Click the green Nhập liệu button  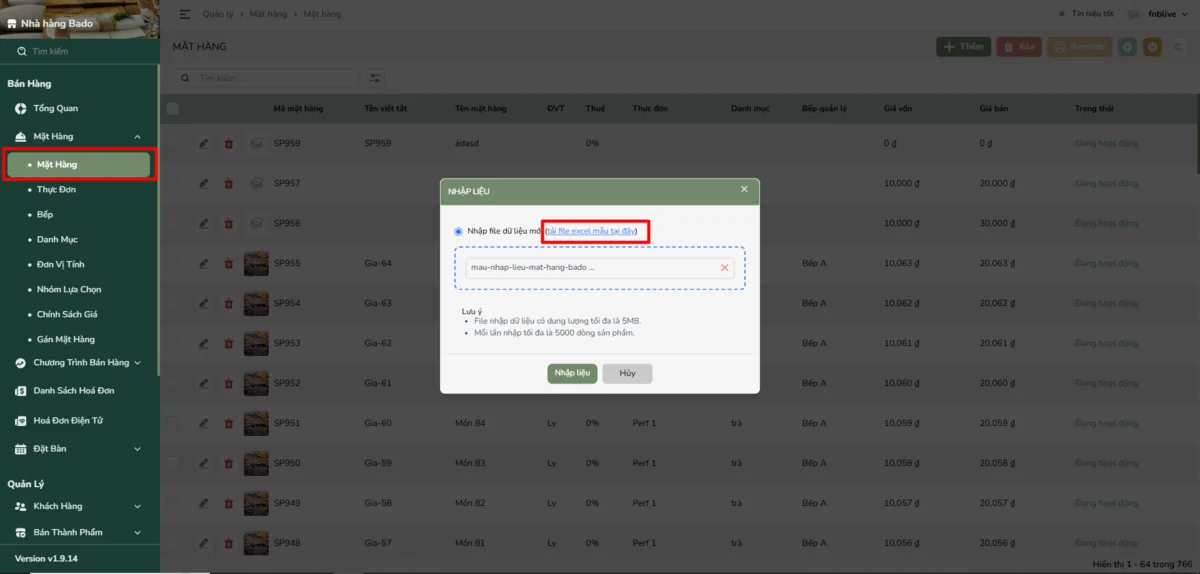click(572, 373)
